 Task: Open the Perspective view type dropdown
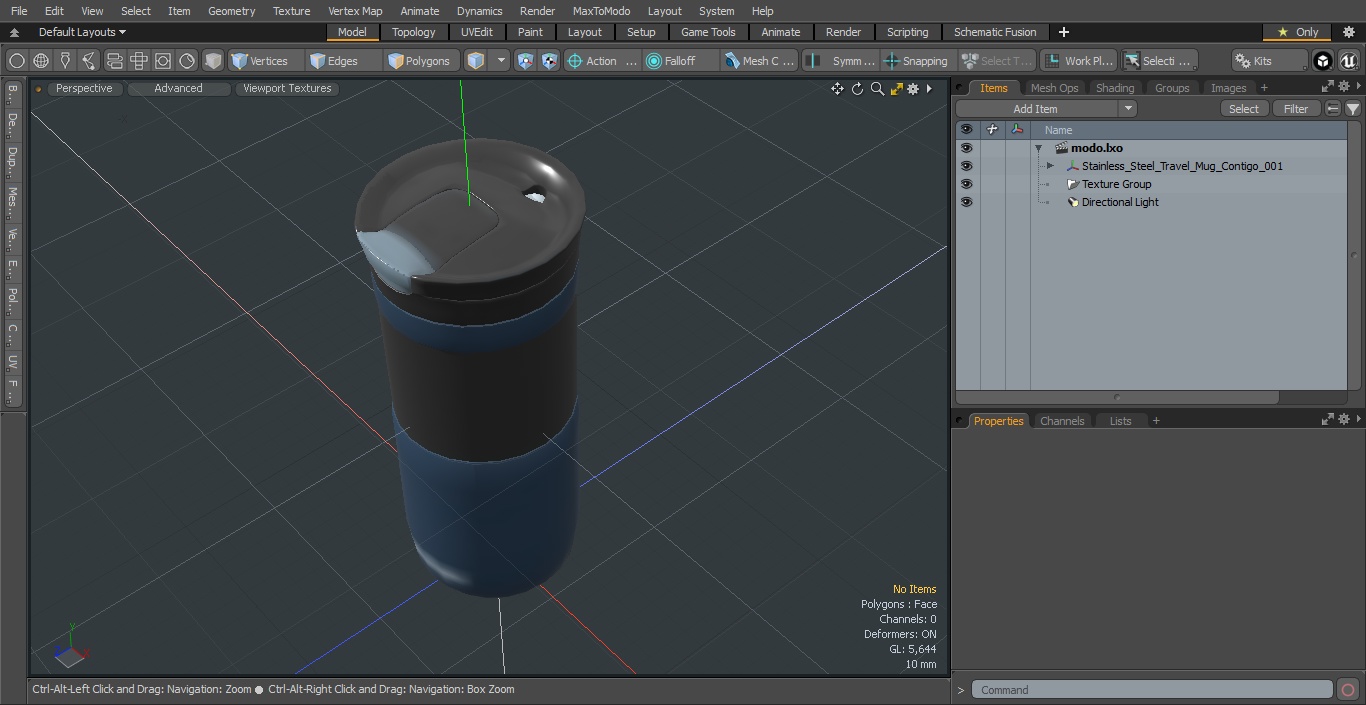click(x=84, y=88)
